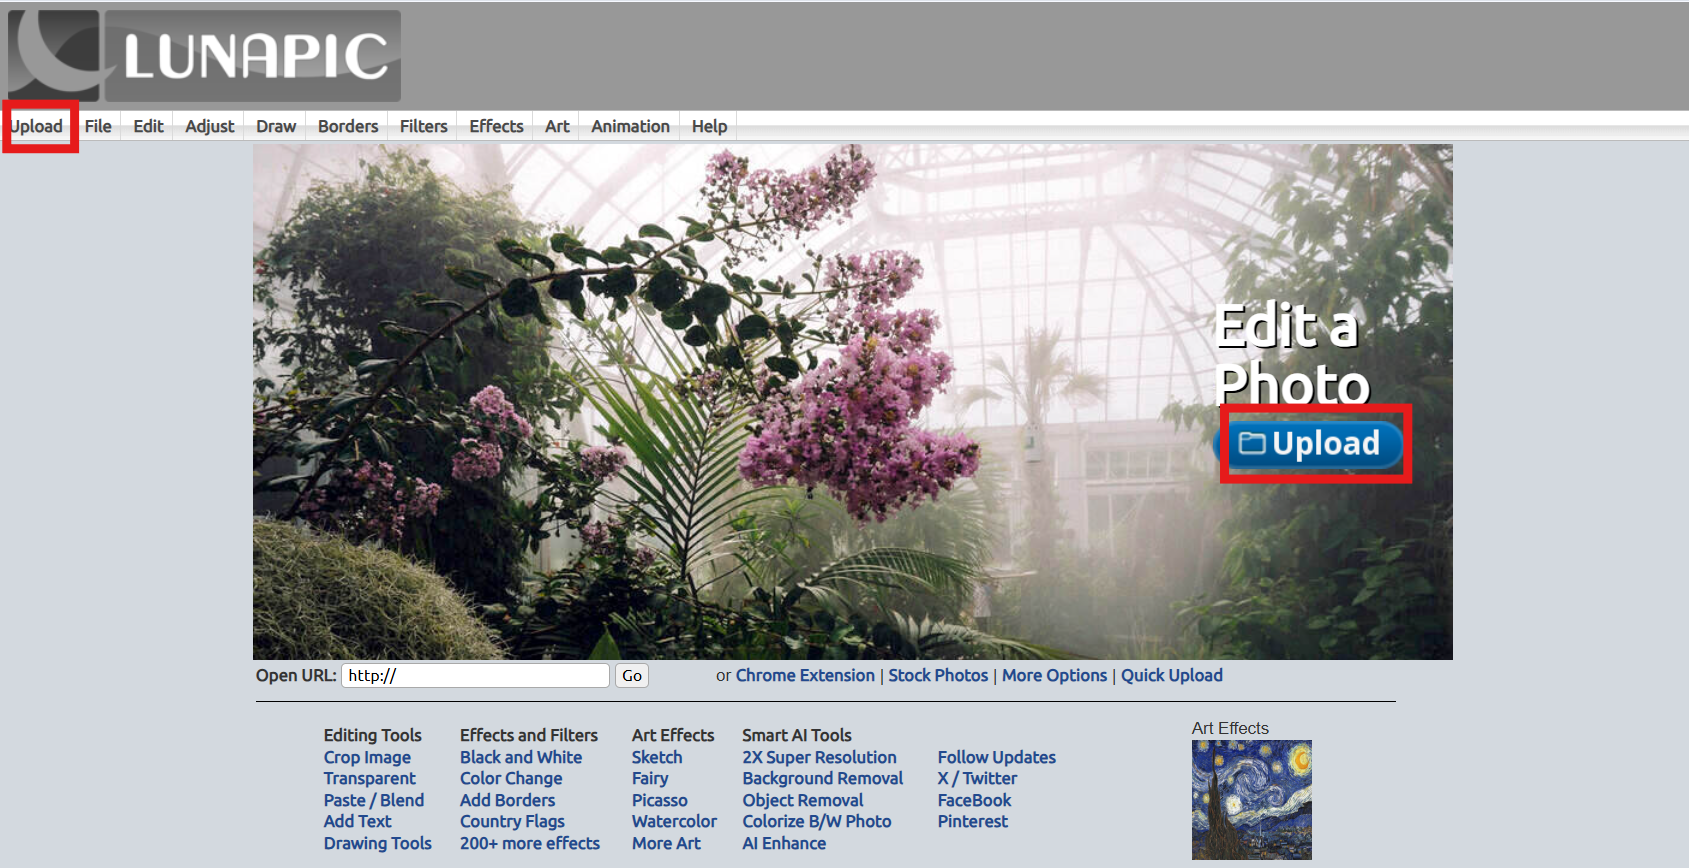
Task: Open the Help menu
Action: [x=709, y=126]
